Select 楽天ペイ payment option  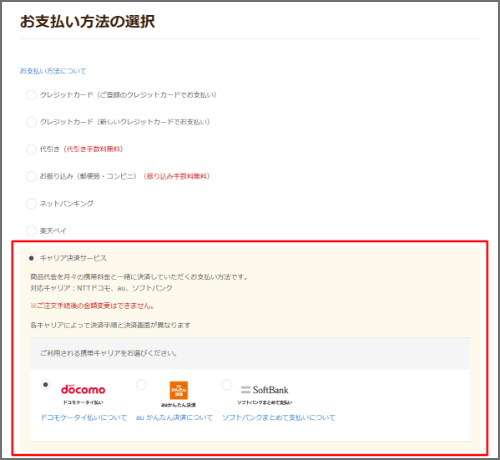(31, 230)
